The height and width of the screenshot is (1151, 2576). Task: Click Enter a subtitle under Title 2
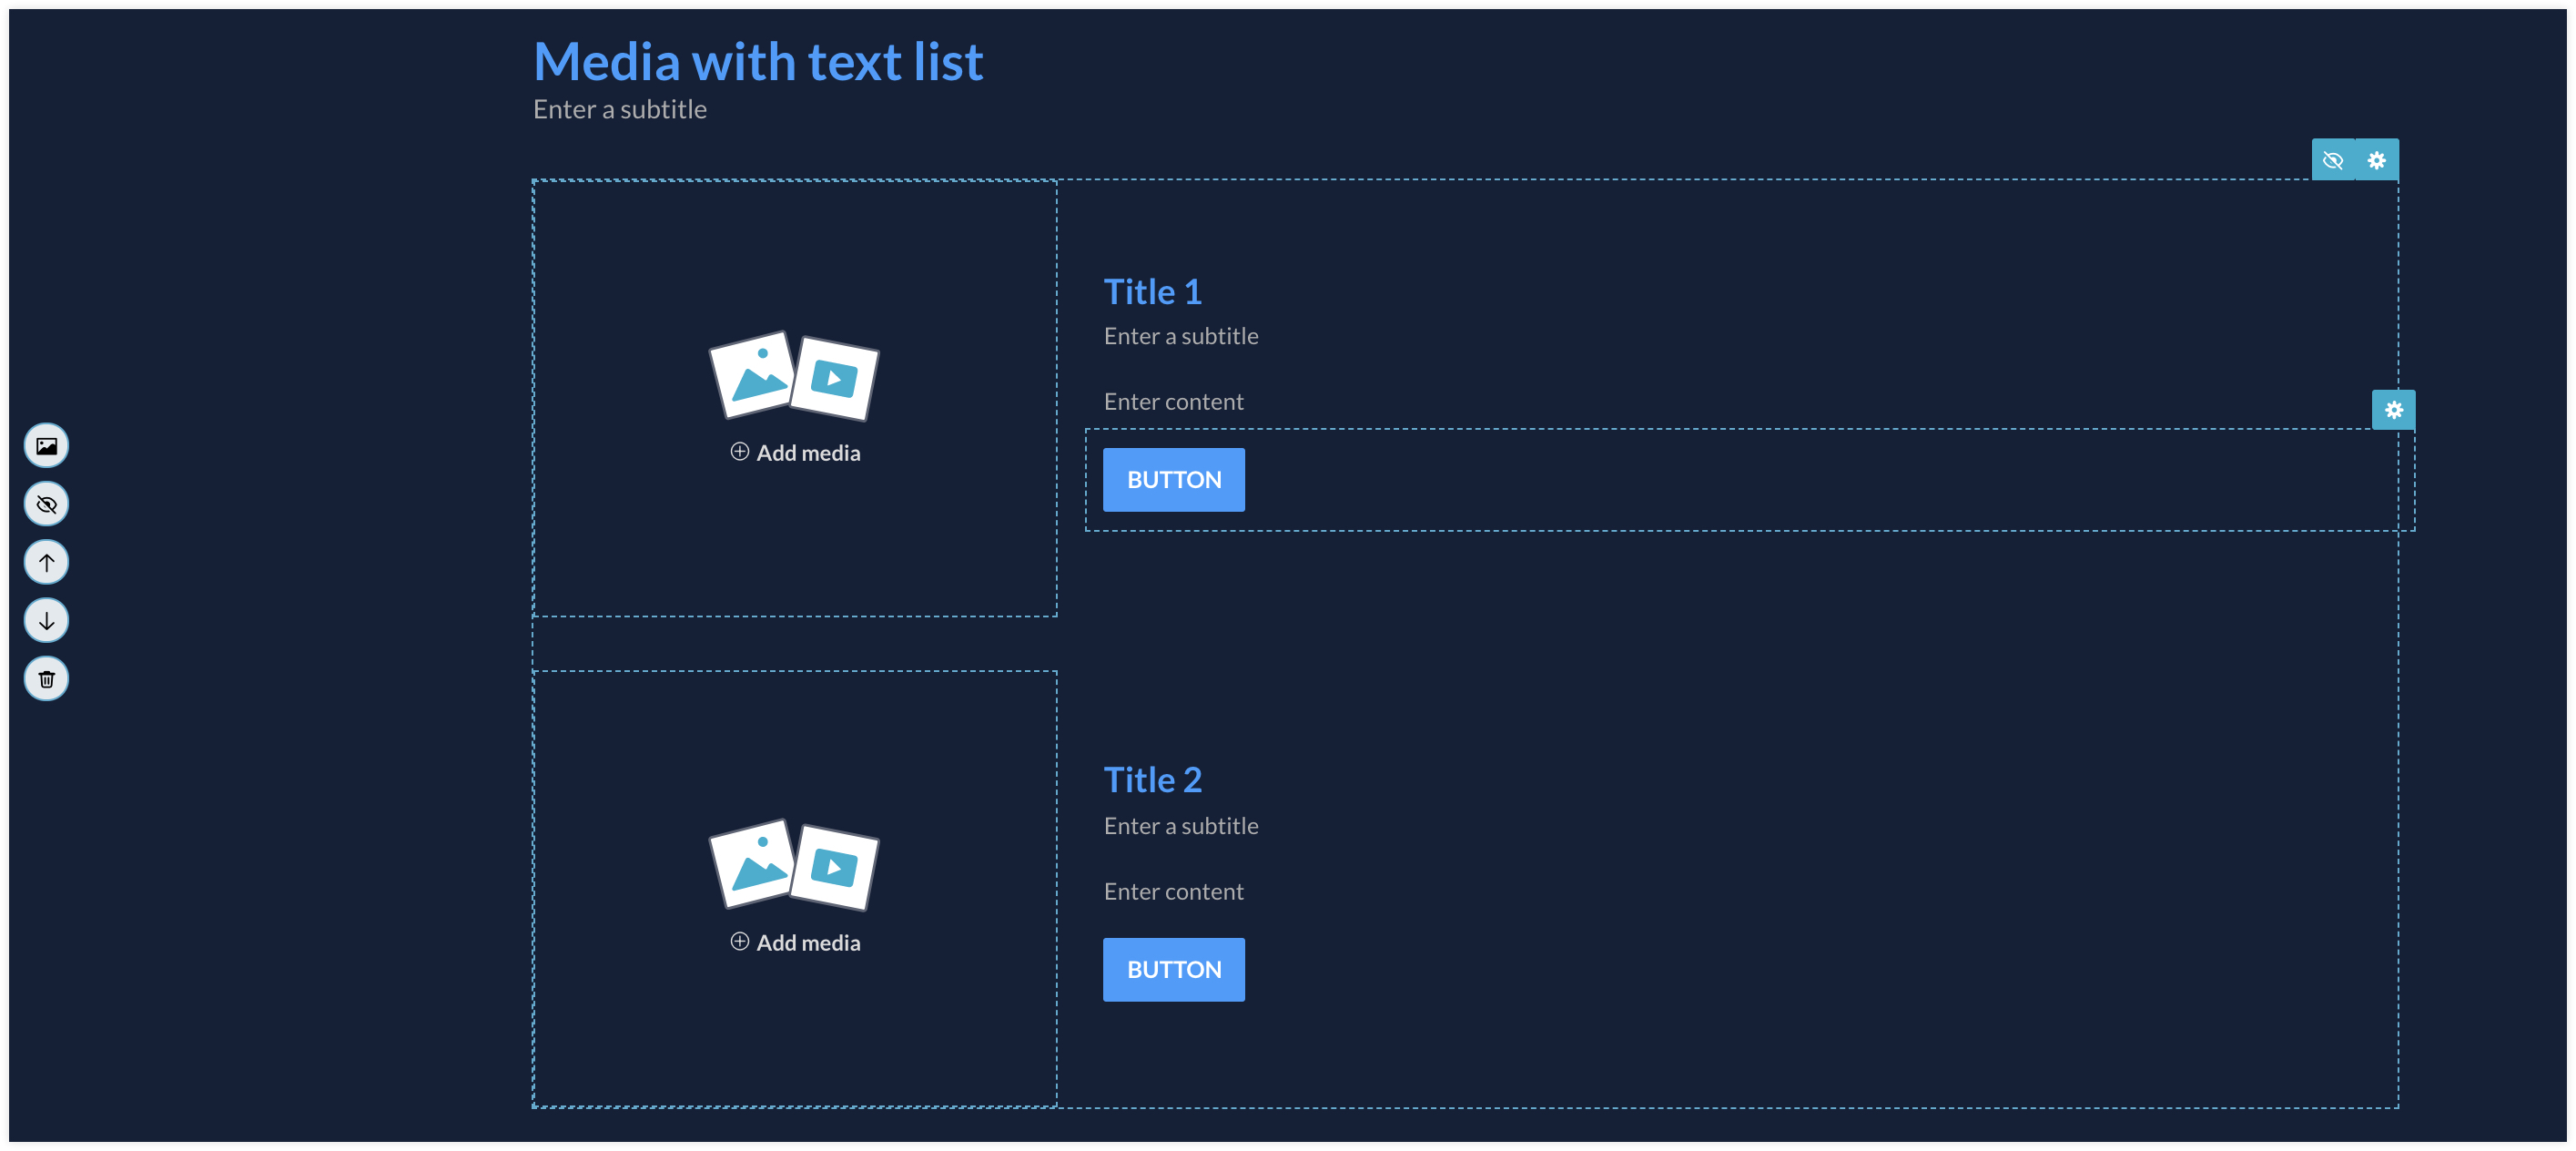[x=1181, y=826]
